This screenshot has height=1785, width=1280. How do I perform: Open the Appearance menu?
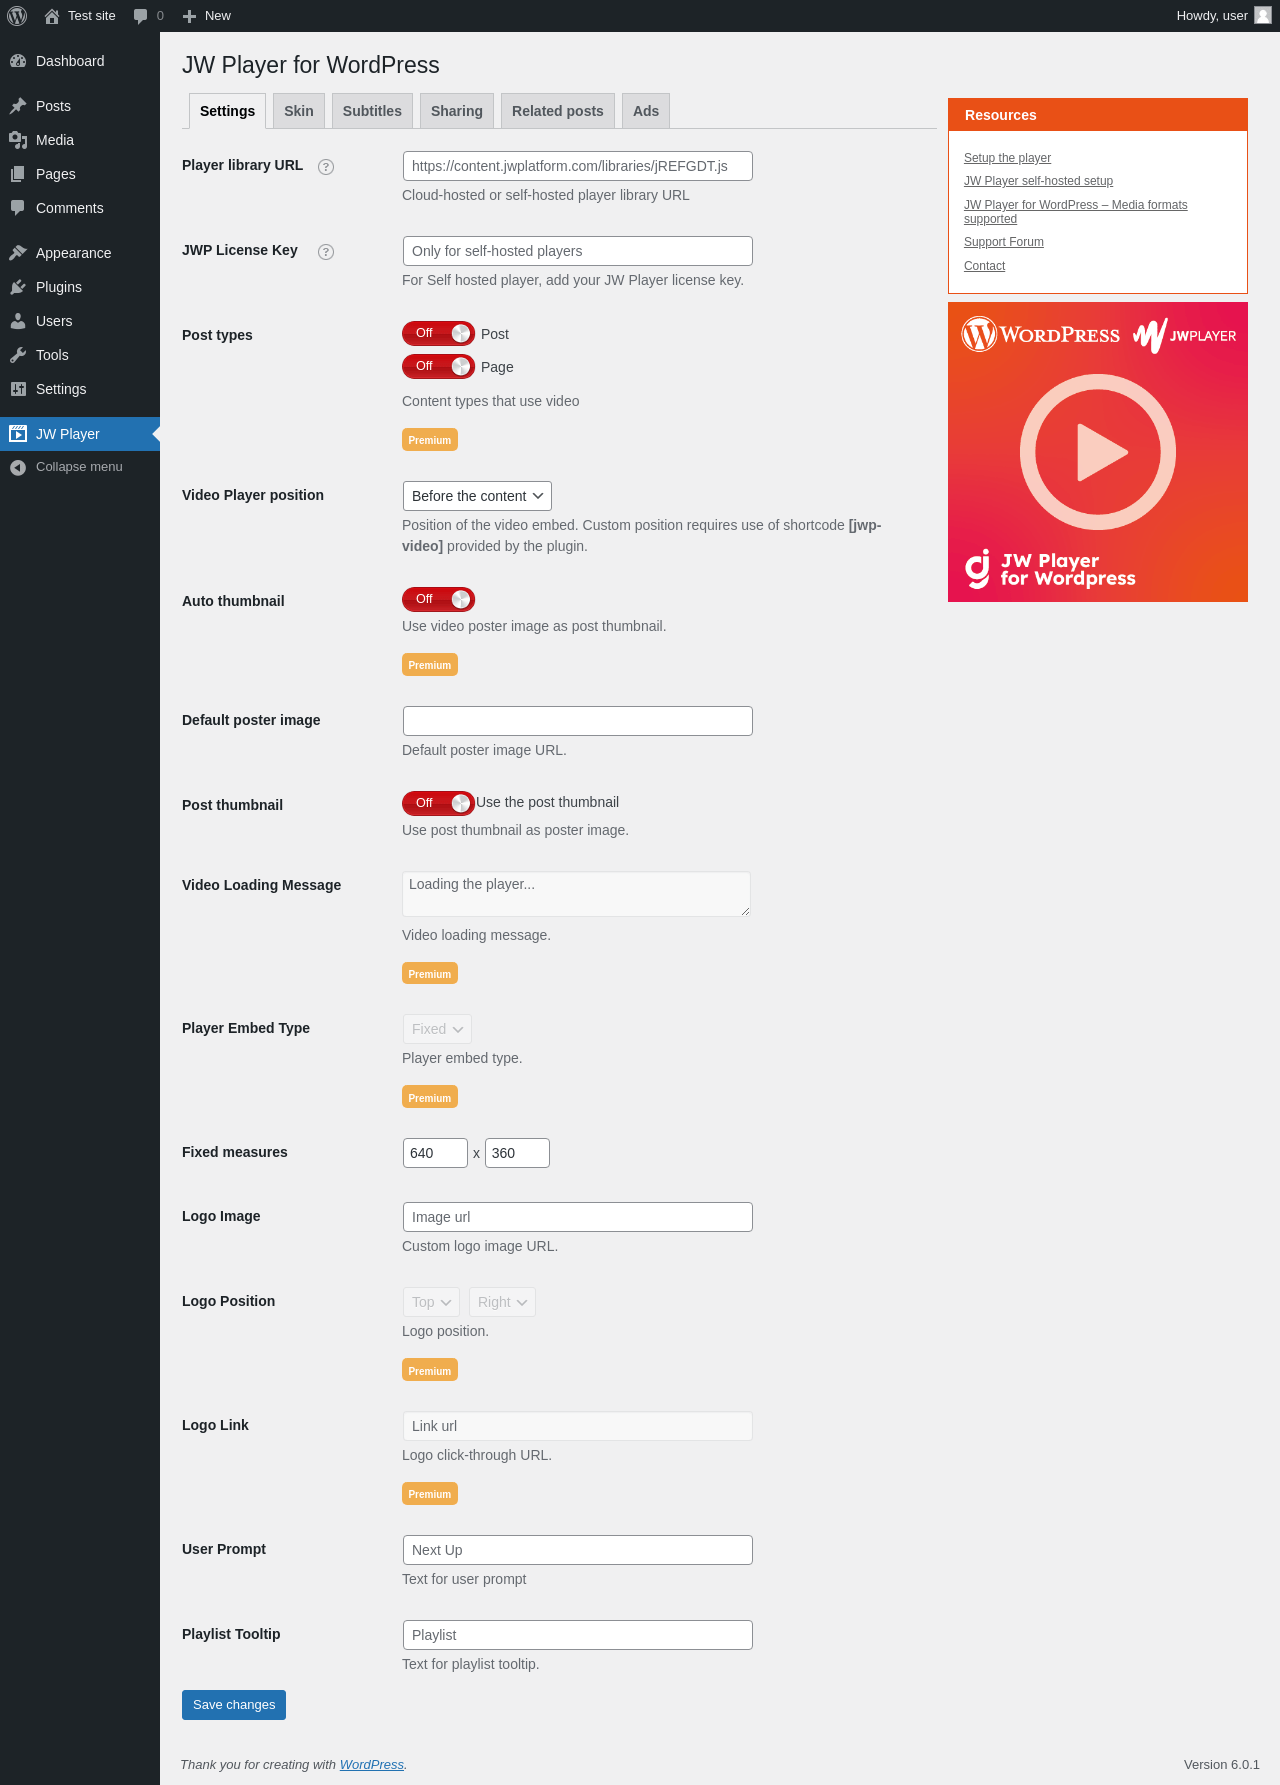(80, 253)
